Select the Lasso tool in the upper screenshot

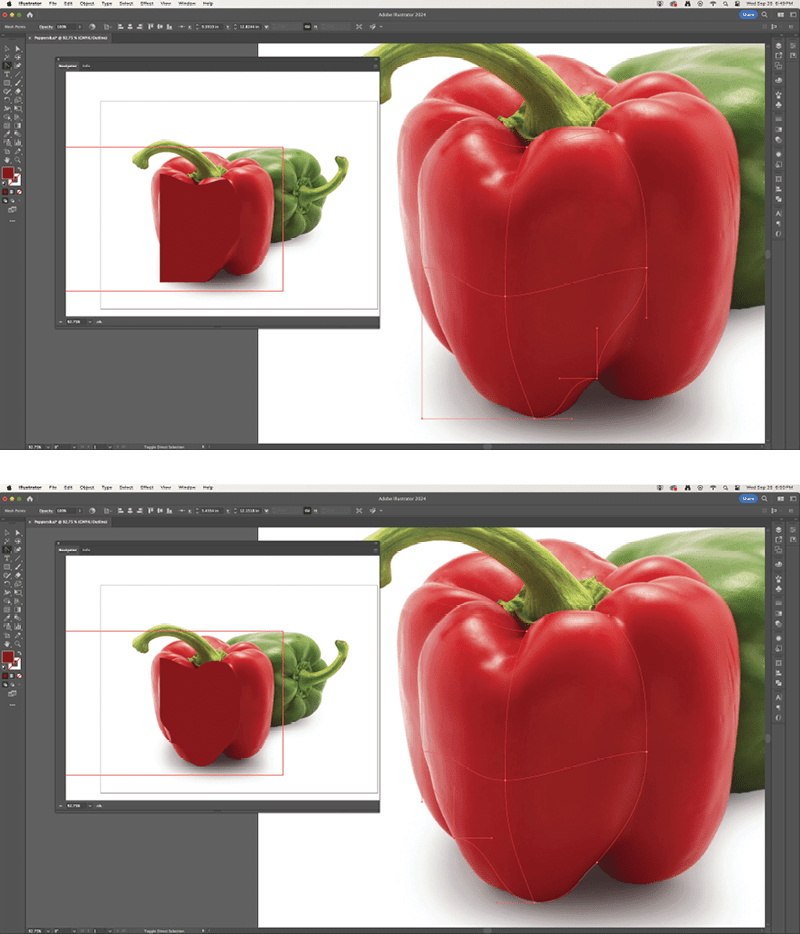pos(18,57)
